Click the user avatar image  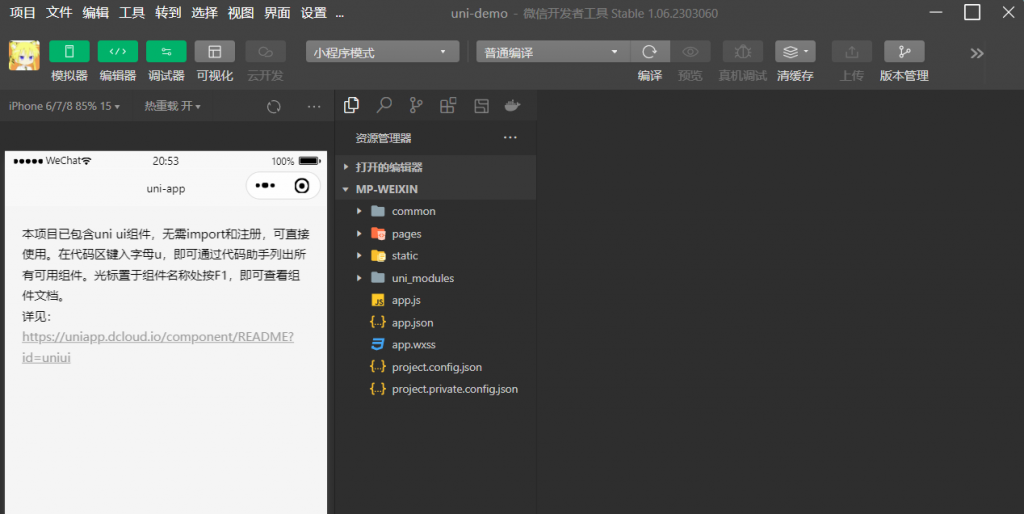coord(24,55)
